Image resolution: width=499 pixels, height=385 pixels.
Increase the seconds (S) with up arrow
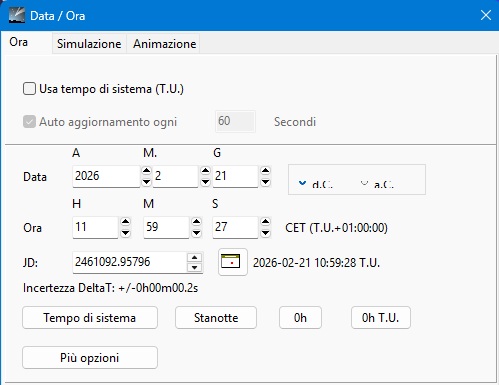(265, 222)
